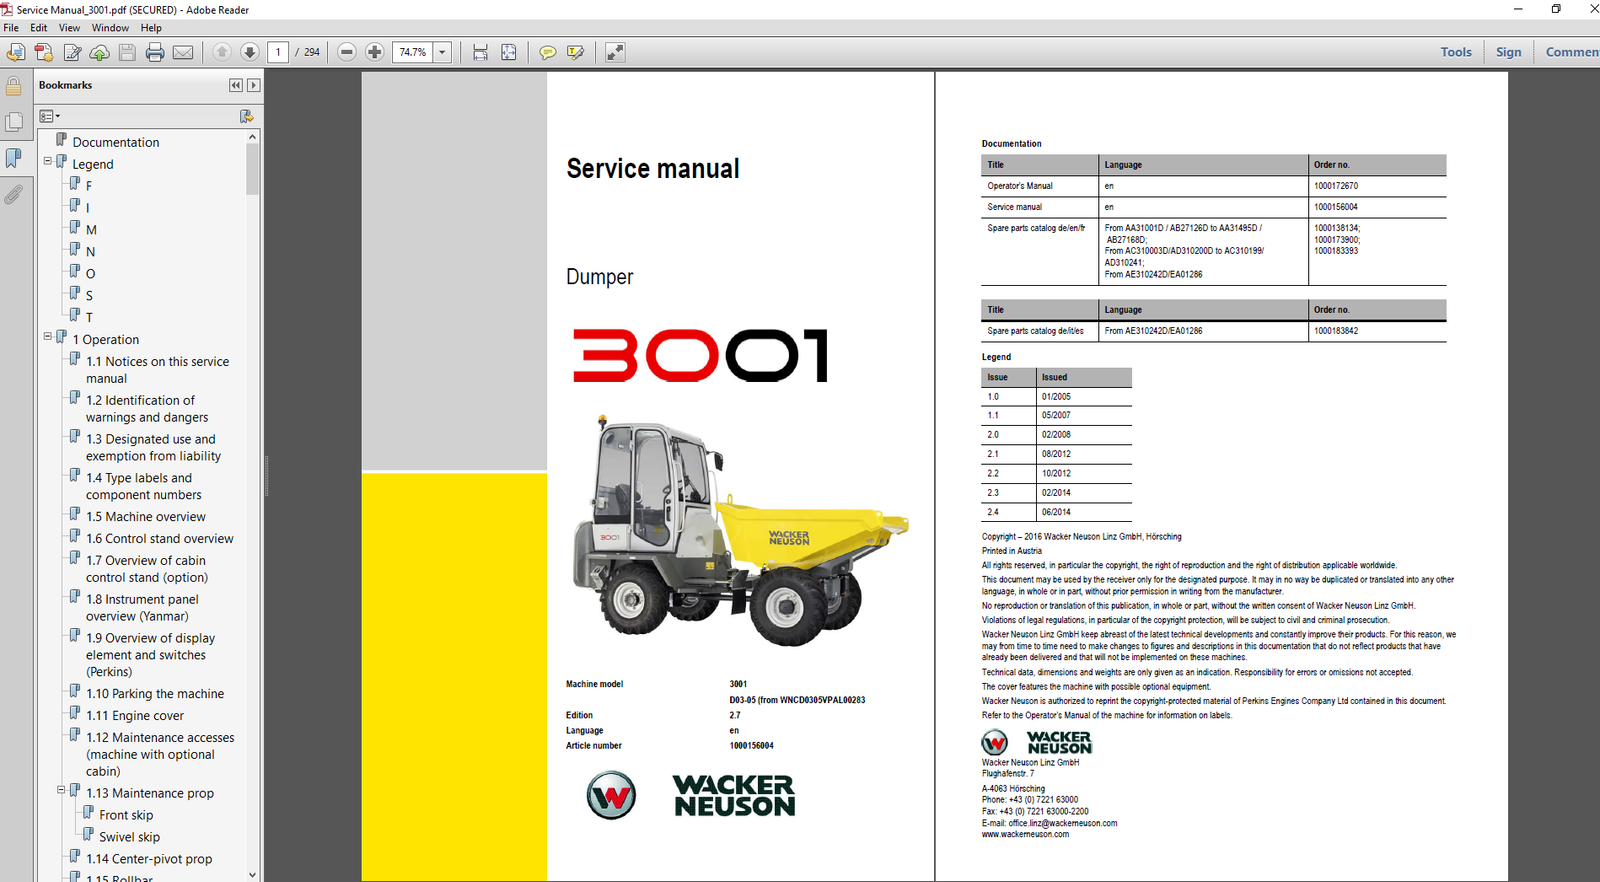1600x882 pixels.
Task: Click the current page number field
Action: 278,52
